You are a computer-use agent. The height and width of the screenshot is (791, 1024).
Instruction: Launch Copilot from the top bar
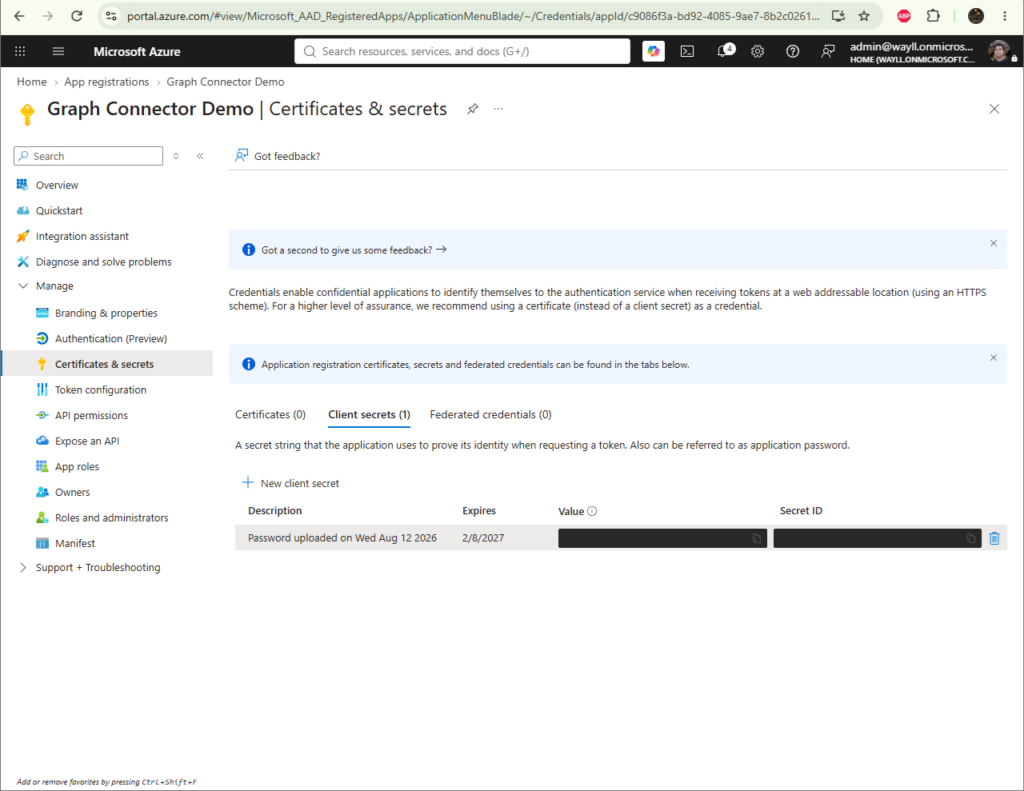coord(653,51)
